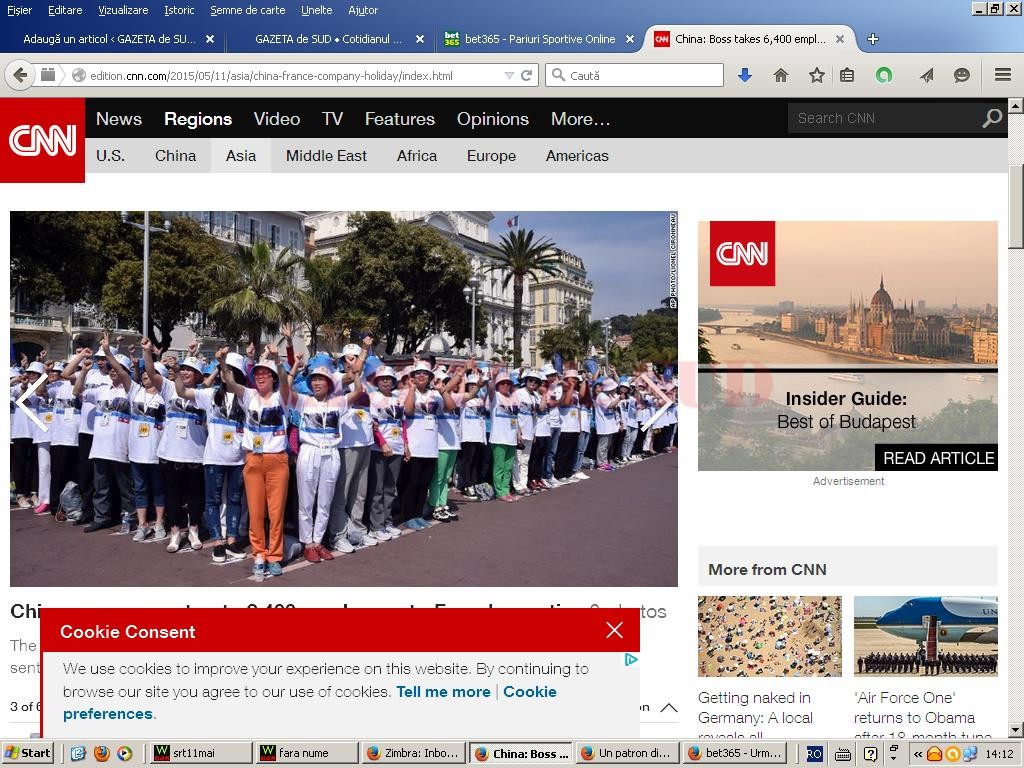Click the help question mark tray icon
Viewport: 1024px width, 768px height.
[x=870, y=754]
